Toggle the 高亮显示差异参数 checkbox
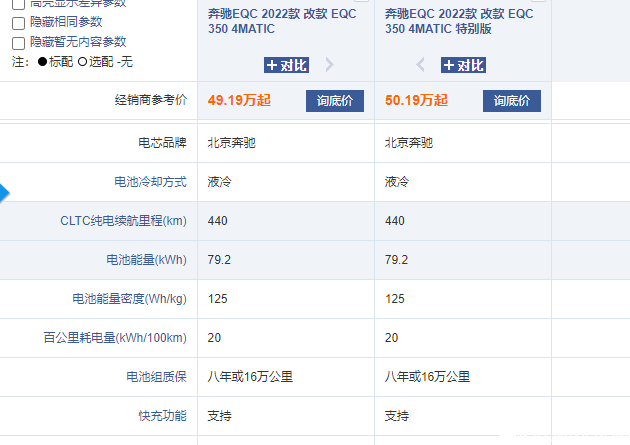The image size is (630, 445). [18, 4]
